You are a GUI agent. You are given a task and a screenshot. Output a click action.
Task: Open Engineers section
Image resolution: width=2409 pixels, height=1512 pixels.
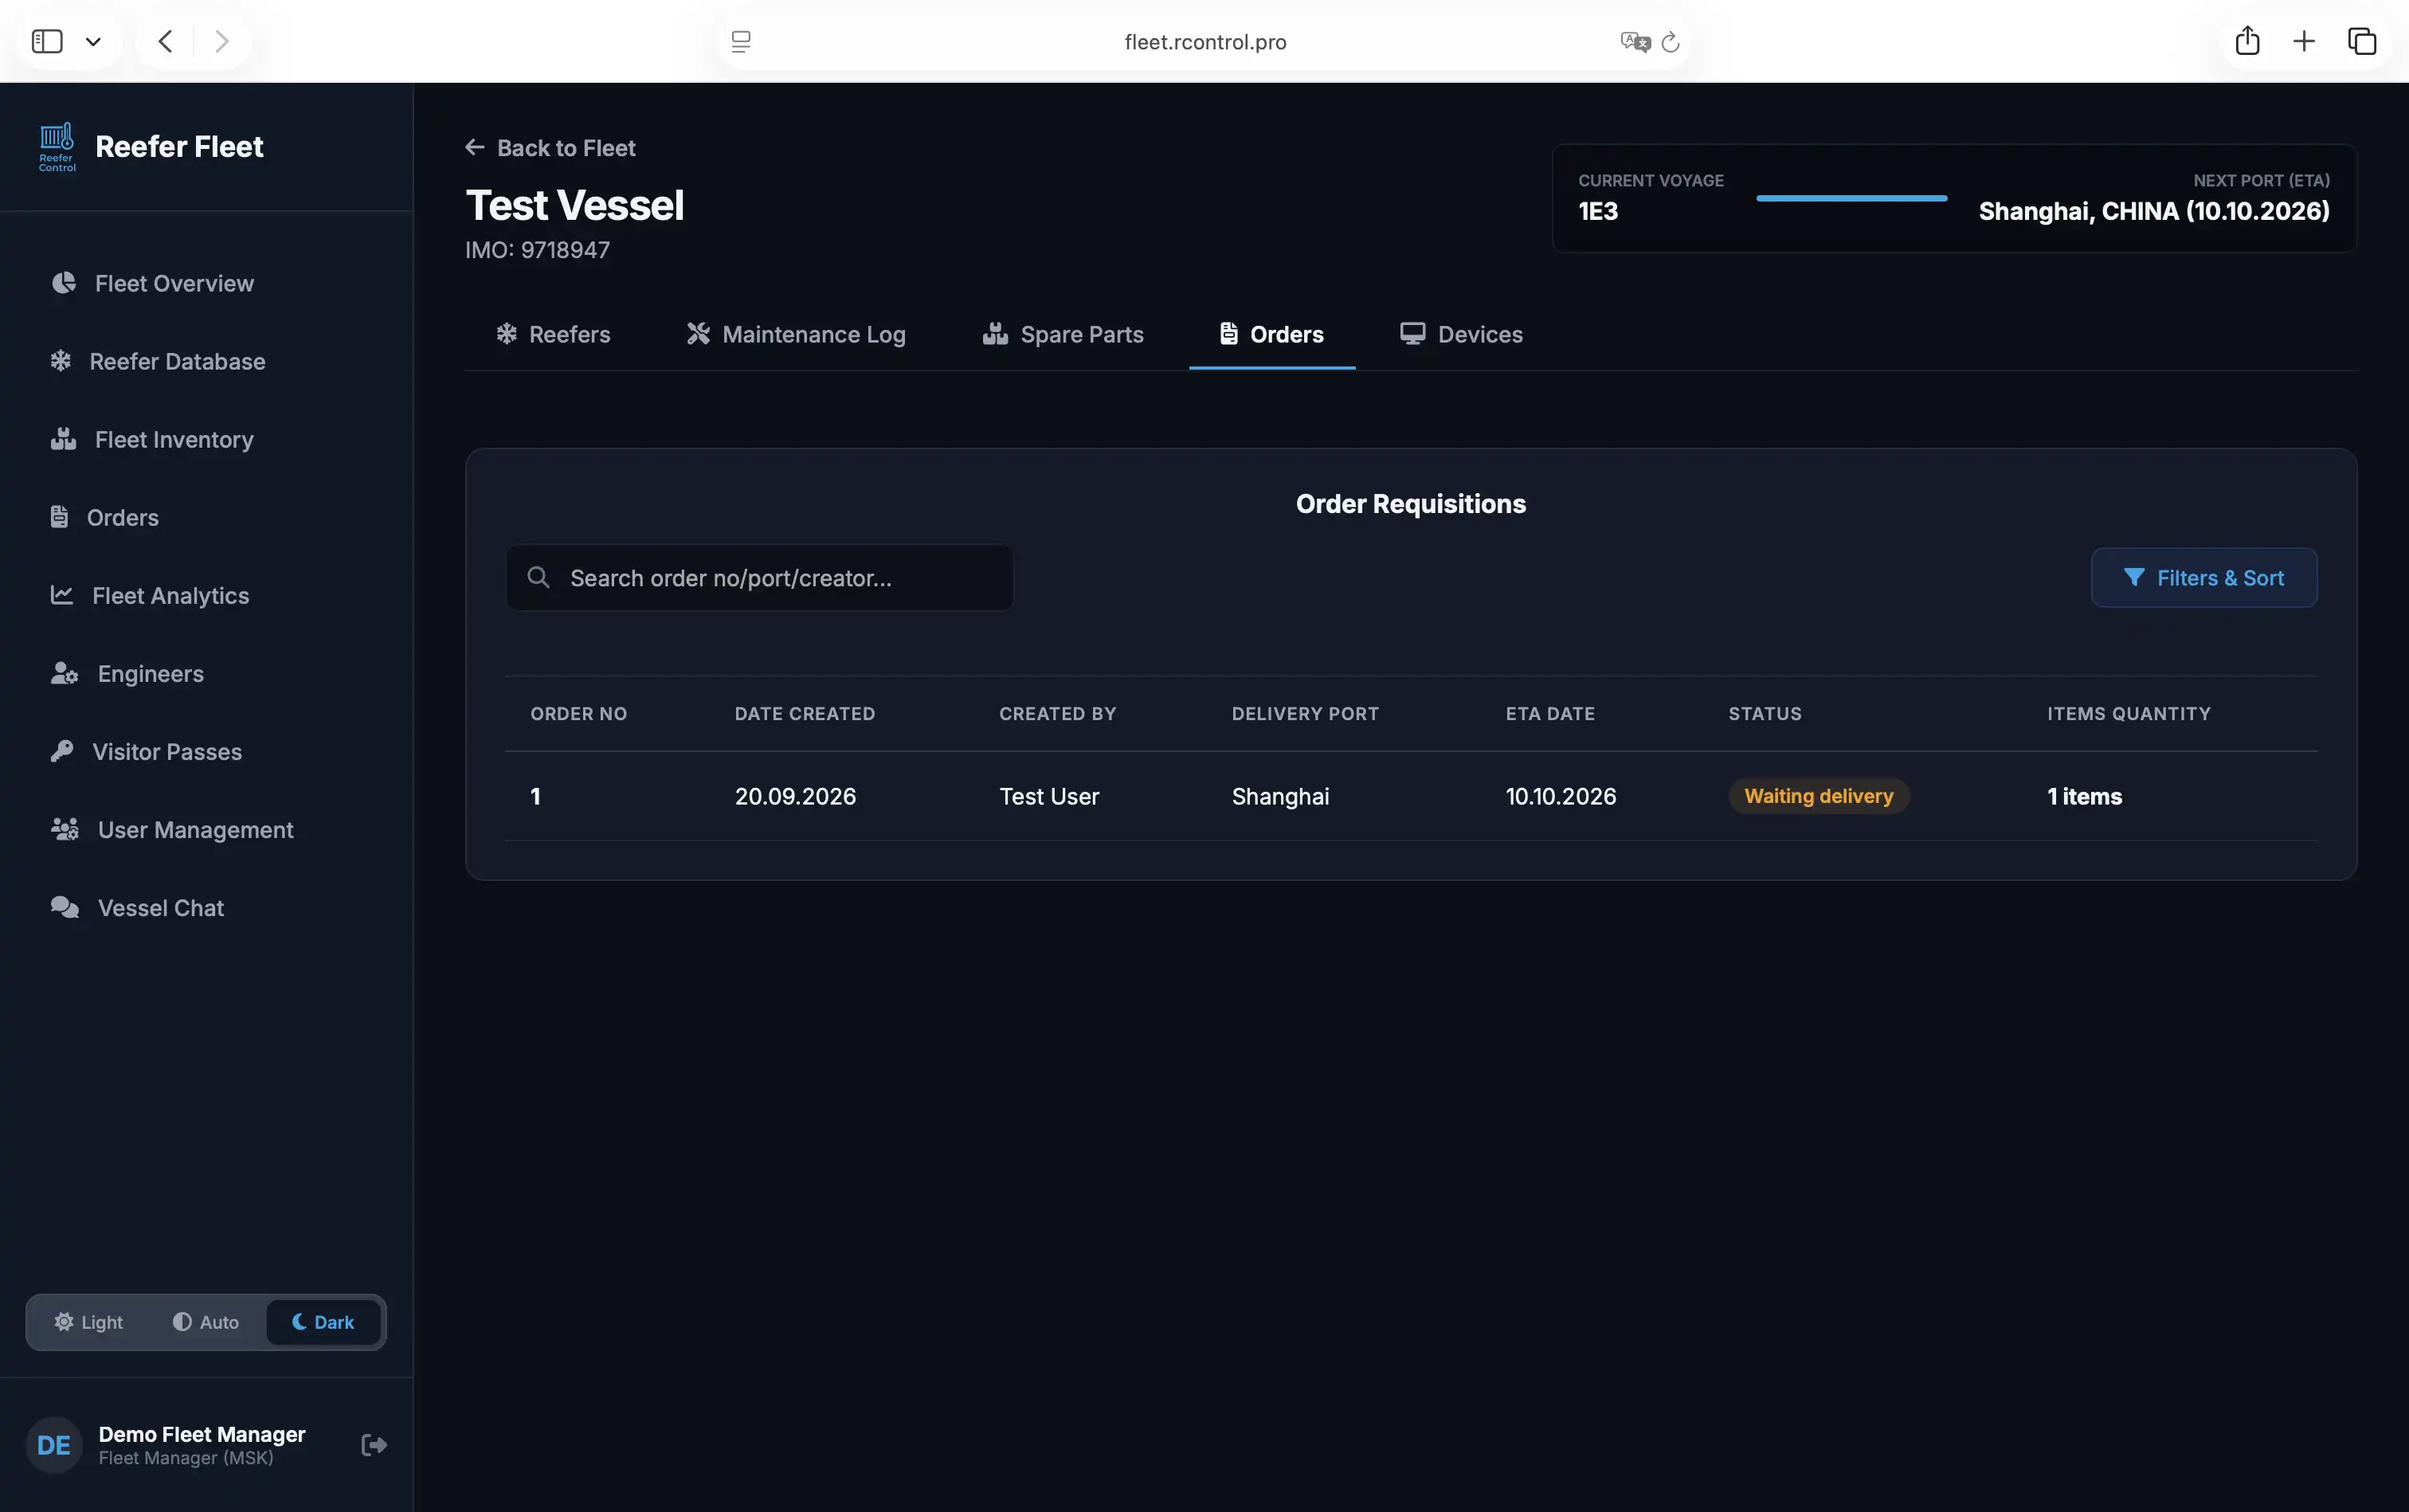tap(127, 673)
